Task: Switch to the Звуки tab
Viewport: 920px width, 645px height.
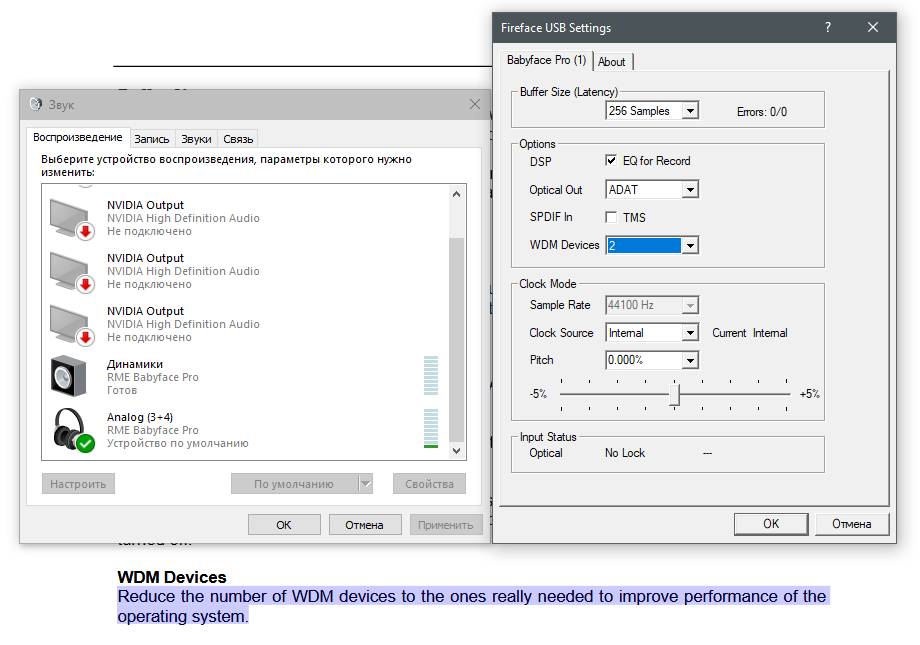Action: click(196, 139)
